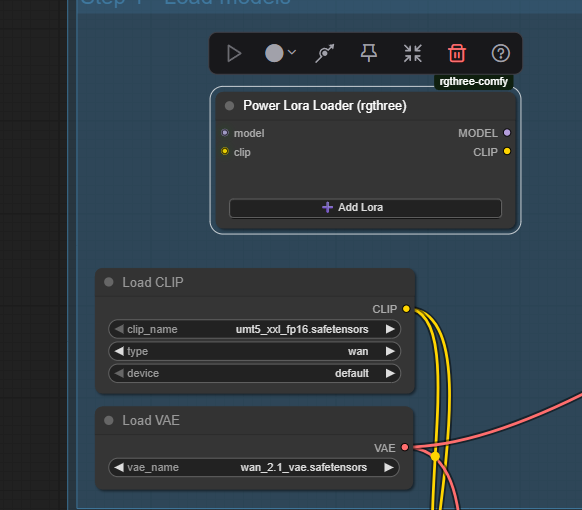This screenshot has height=510, width=582.
Task: Pin the Power Lora Loader node
Action: tap(369, 53)
